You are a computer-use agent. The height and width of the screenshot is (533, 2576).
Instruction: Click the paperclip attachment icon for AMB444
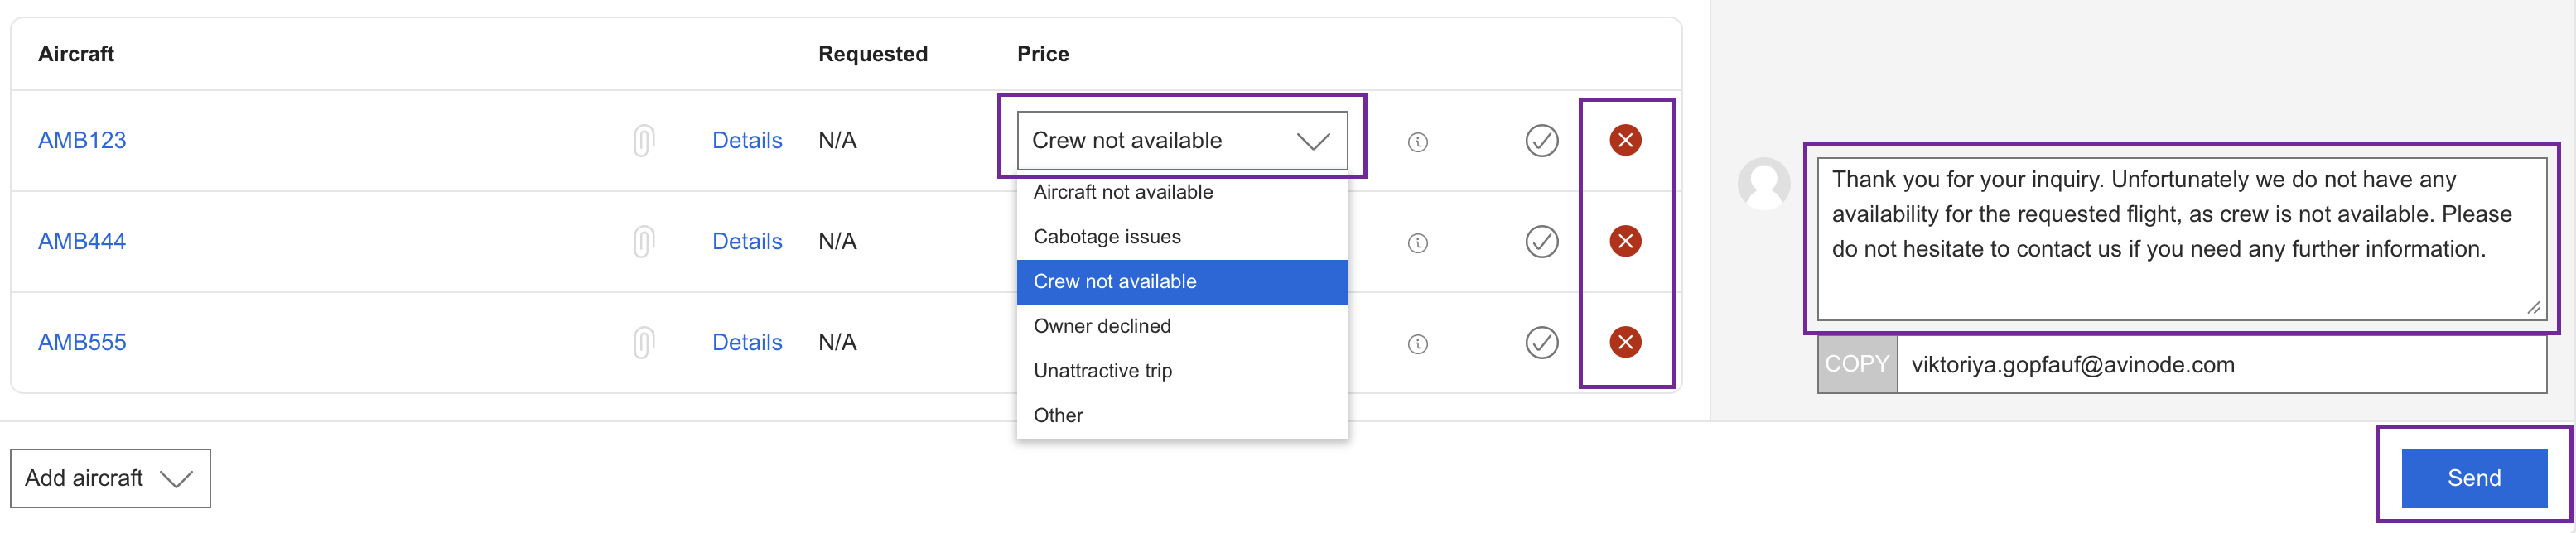644,242
